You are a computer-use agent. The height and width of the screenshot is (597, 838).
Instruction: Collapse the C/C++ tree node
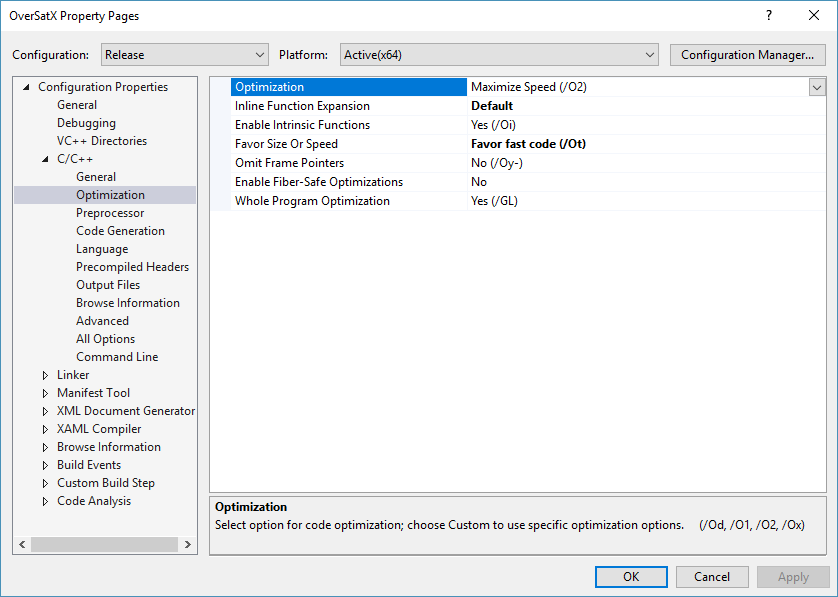click(45, 159)
